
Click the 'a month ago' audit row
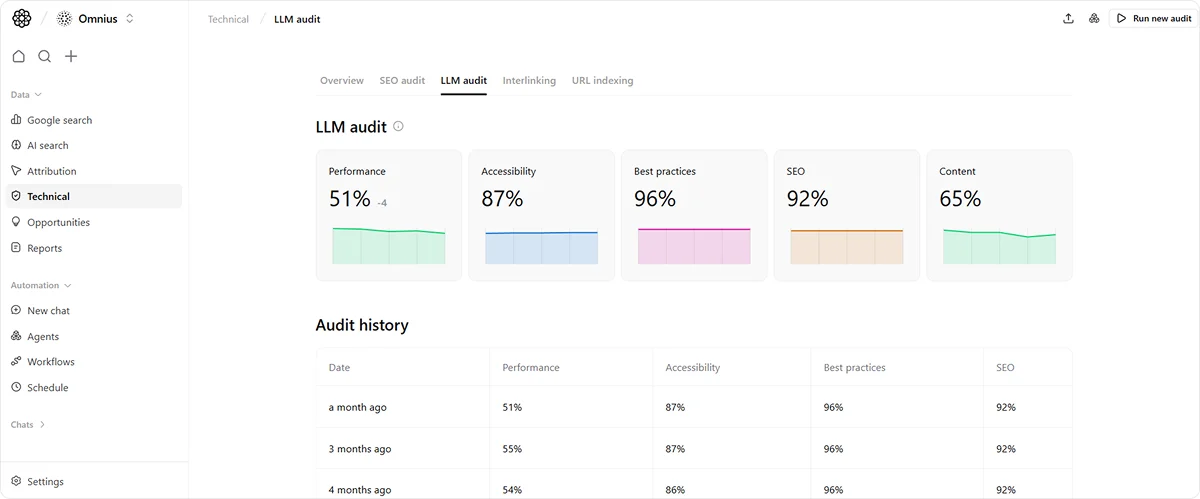694,408
